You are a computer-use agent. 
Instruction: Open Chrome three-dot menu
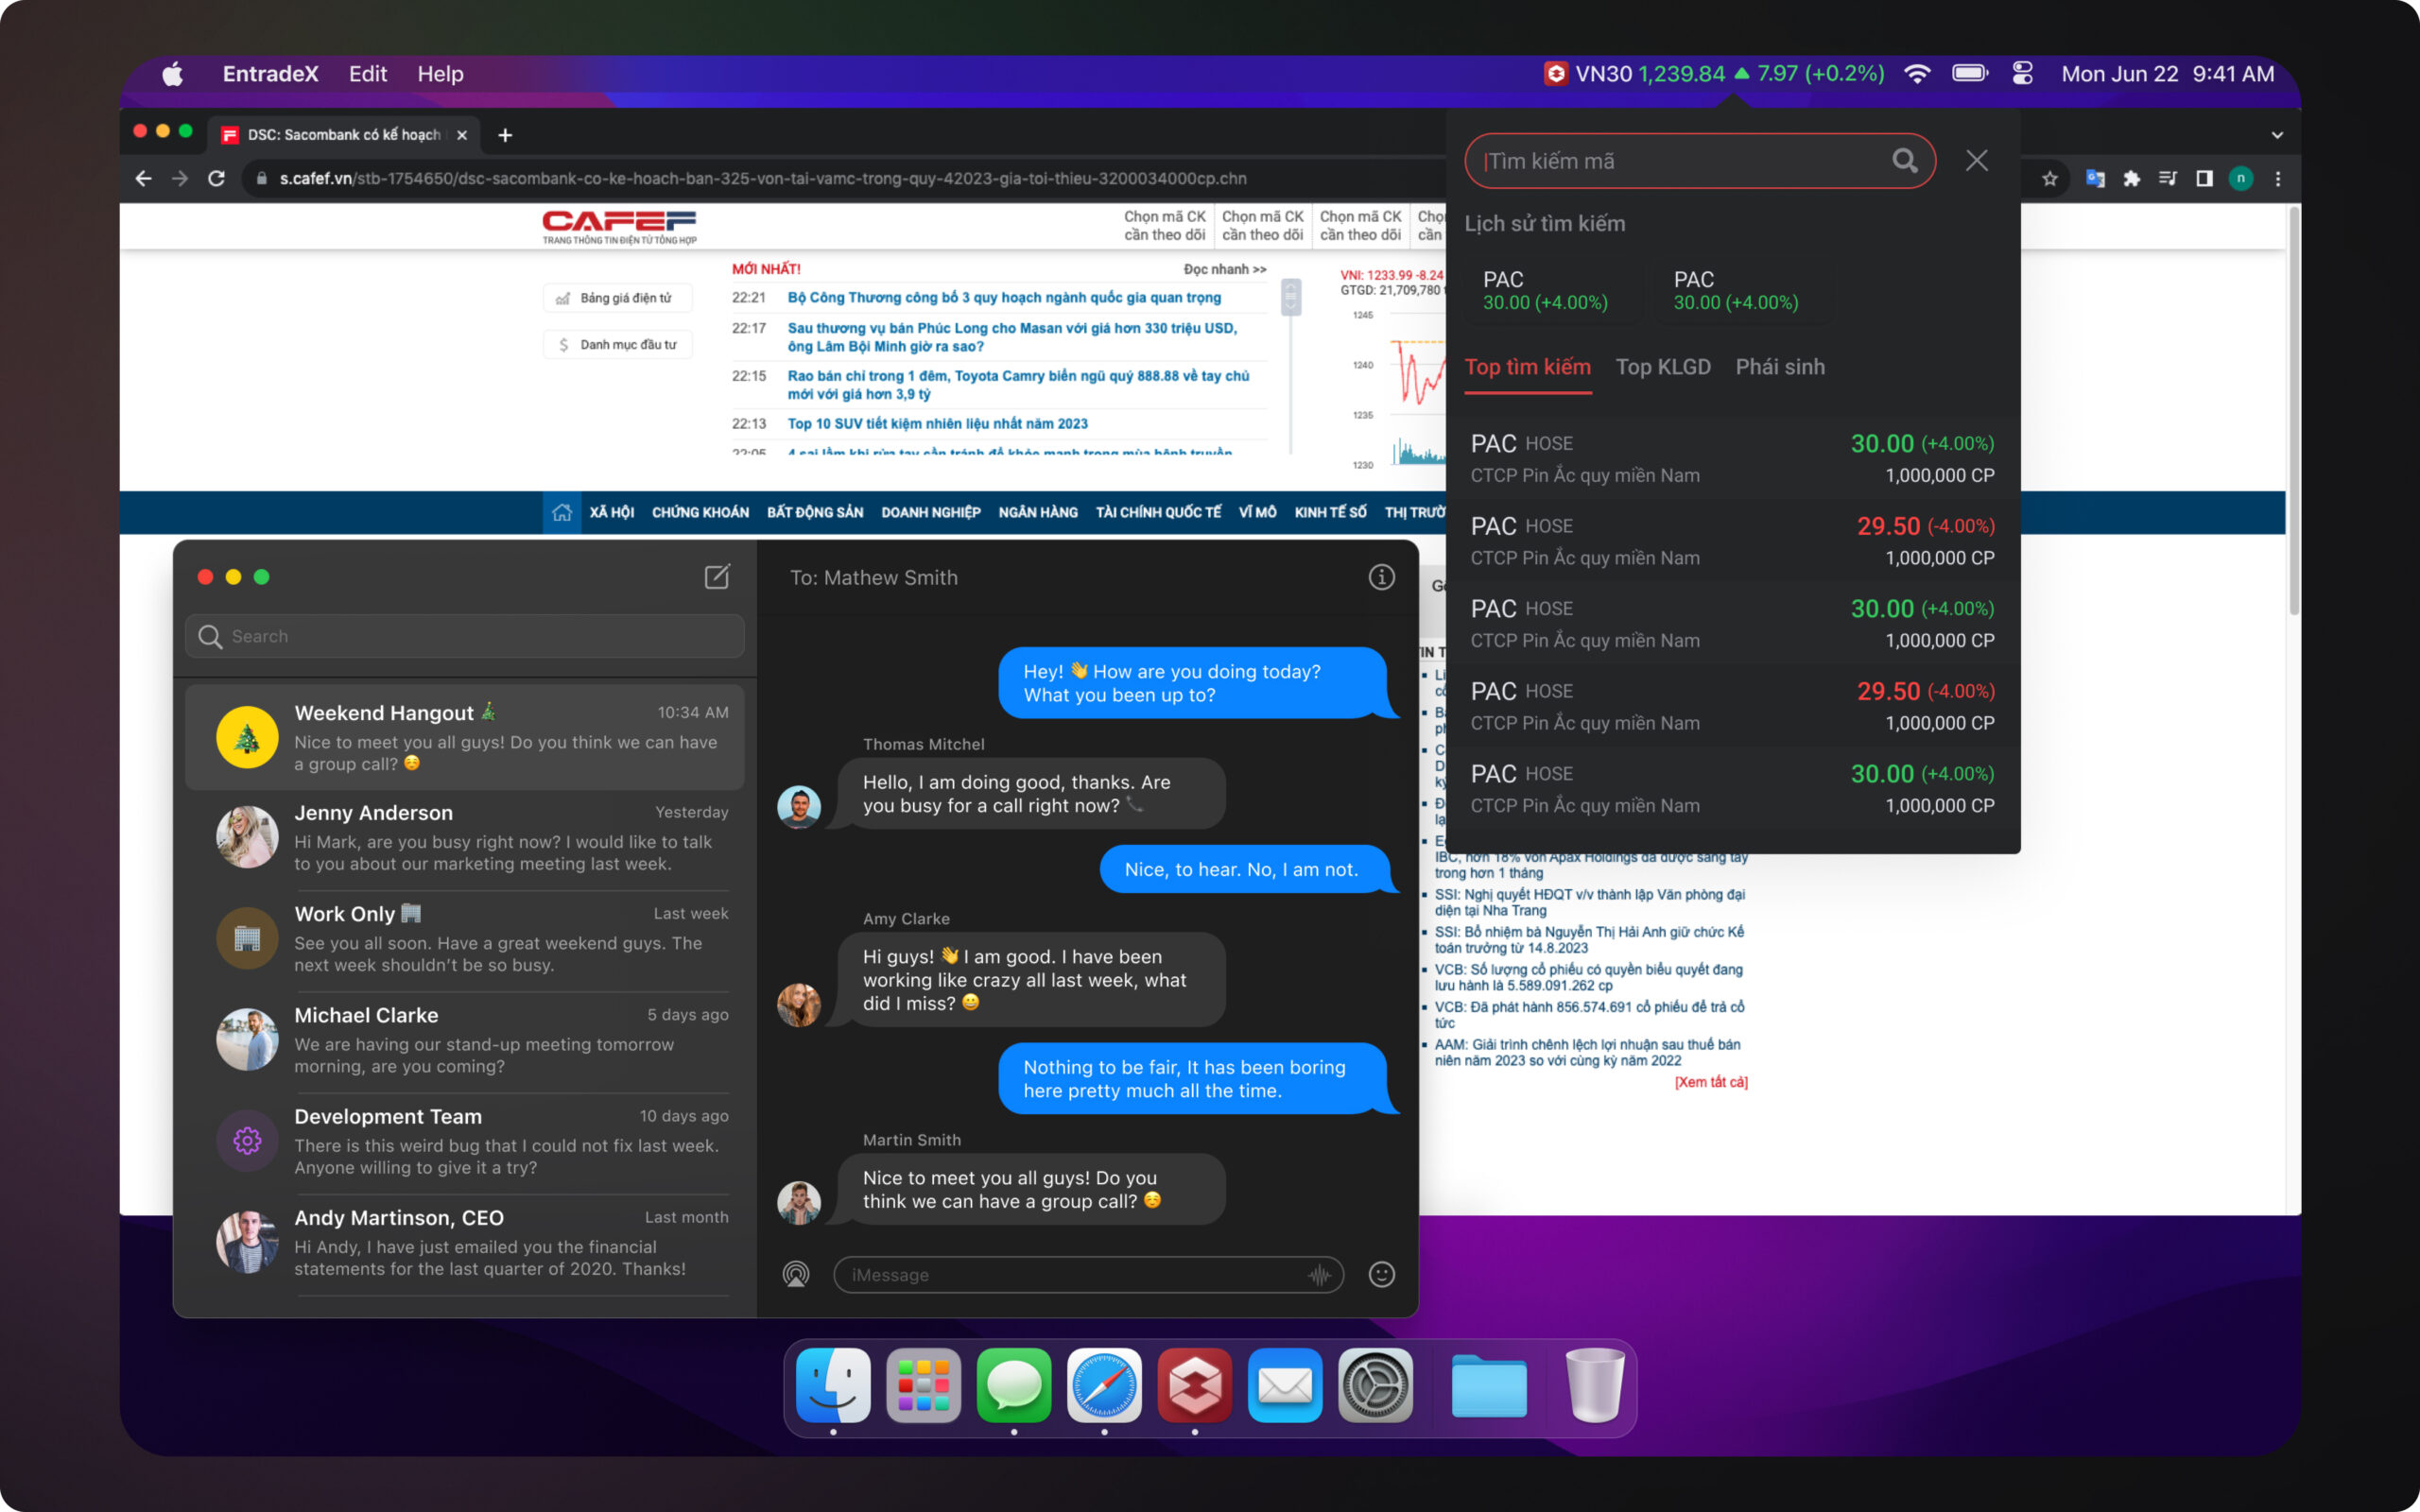(2278, 179)
